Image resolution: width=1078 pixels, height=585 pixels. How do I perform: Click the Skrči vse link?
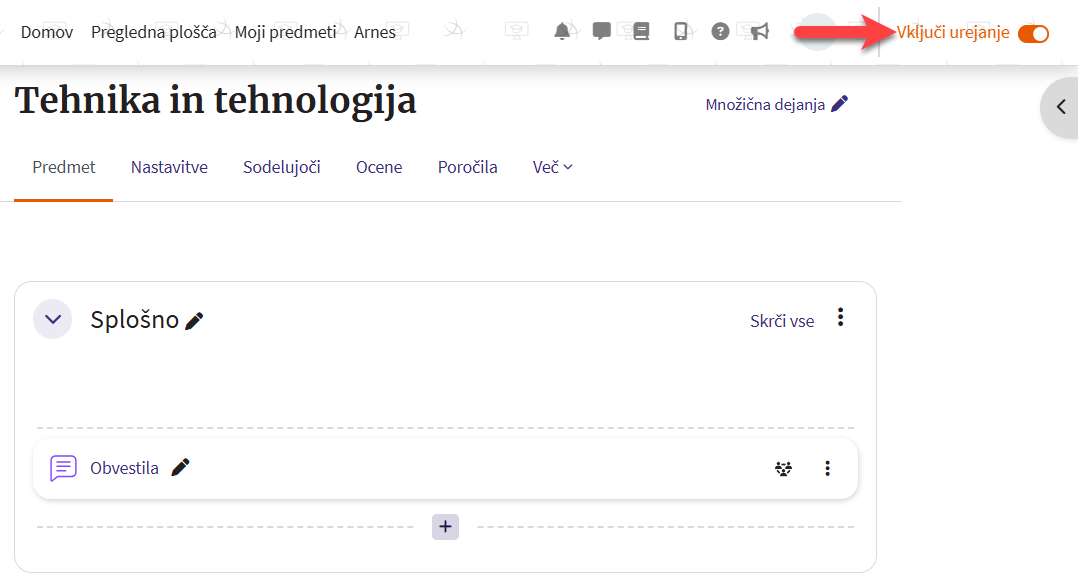pyautogui.click(x=782, y=321)
